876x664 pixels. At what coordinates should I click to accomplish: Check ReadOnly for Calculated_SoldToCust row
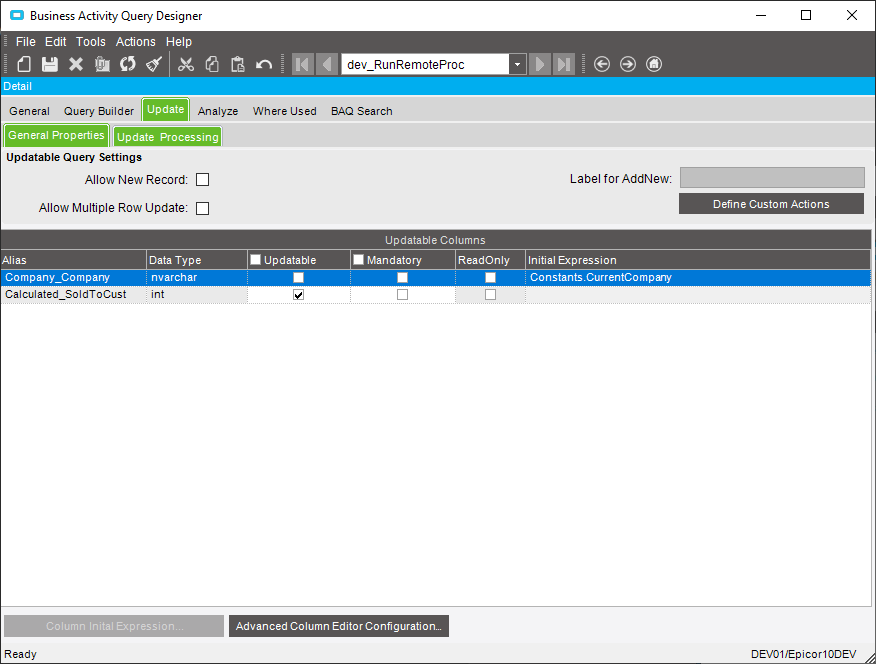[x=491, y=295]
